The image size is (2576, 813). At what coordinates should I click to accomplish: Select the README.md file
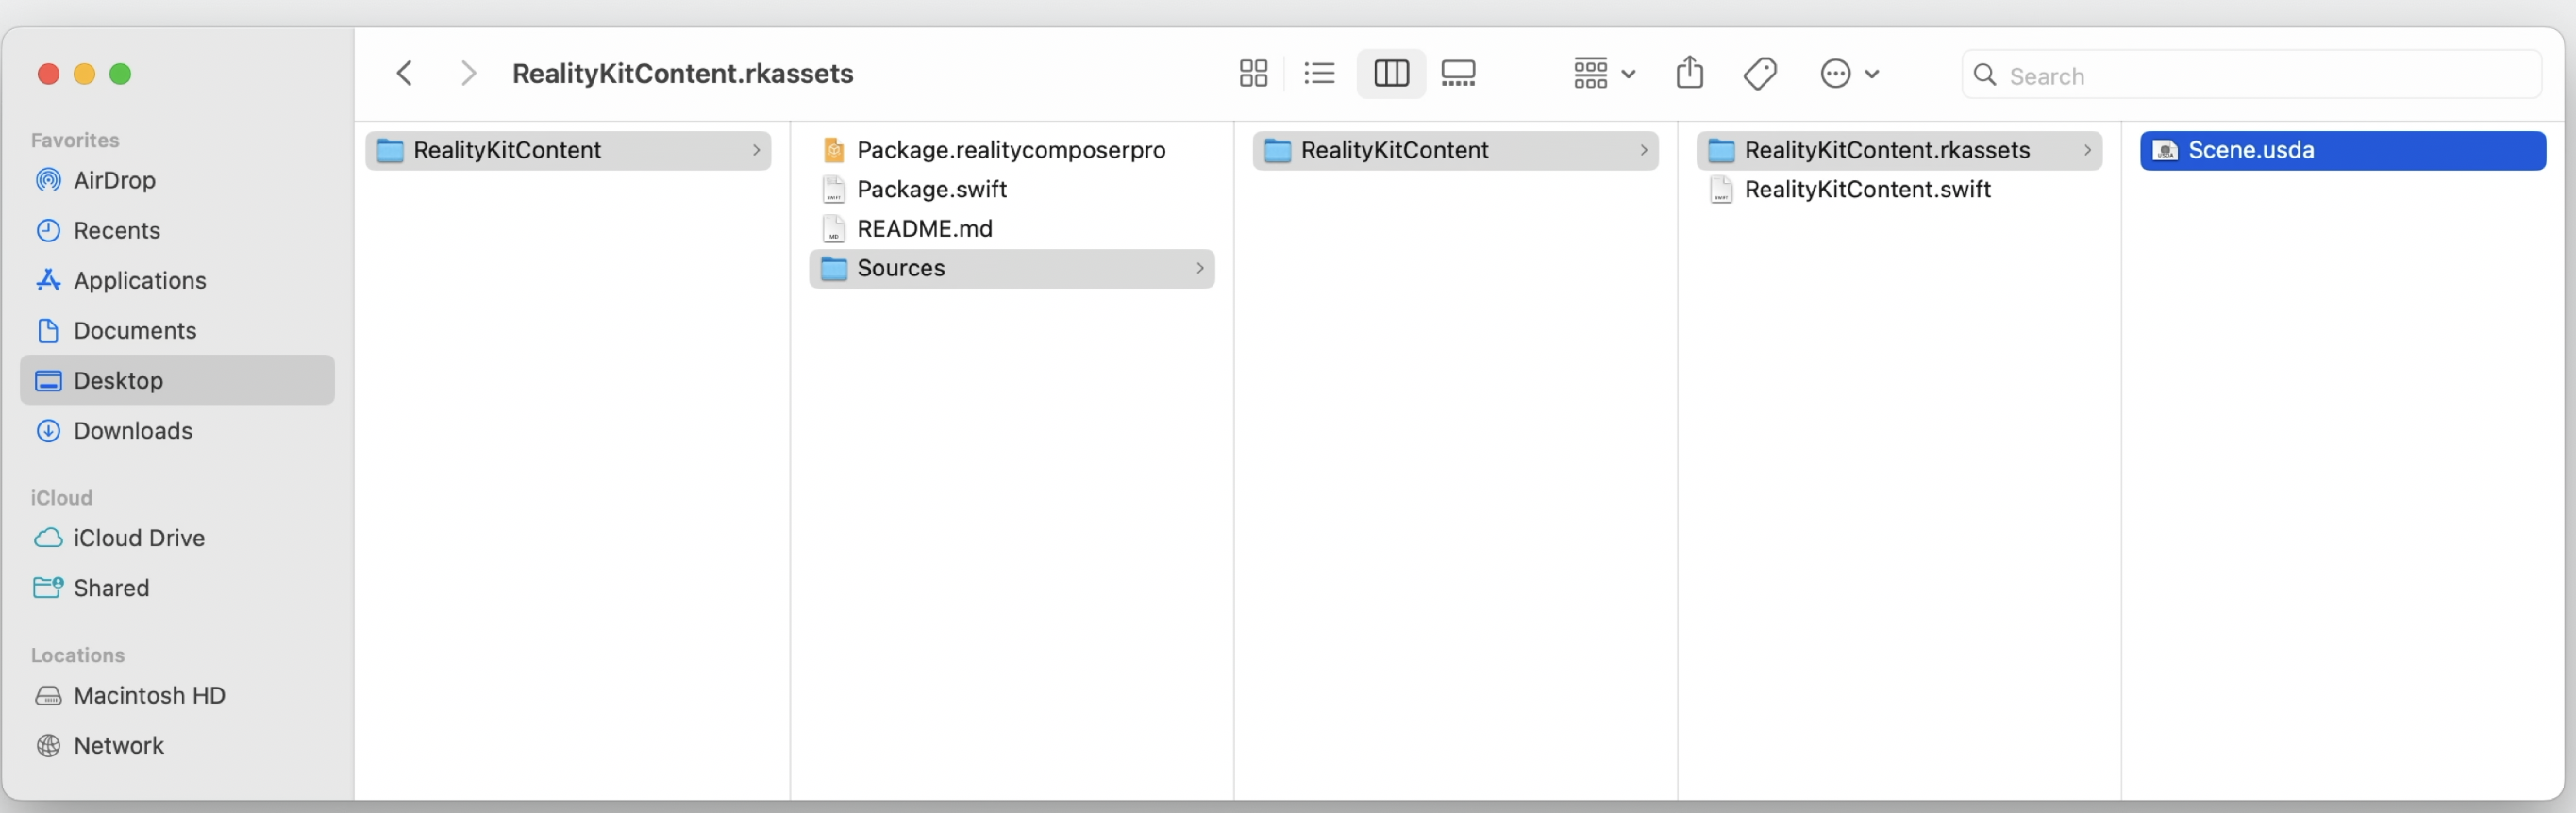tap(924, 229)
